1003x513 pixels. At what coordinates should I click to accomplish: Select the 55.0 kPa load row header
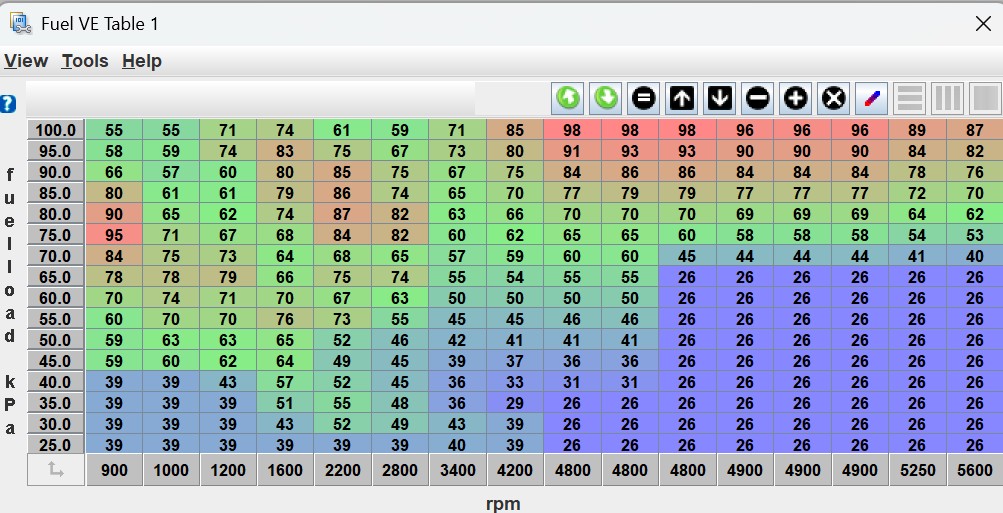pyautogui.click(x=56, y=319)
